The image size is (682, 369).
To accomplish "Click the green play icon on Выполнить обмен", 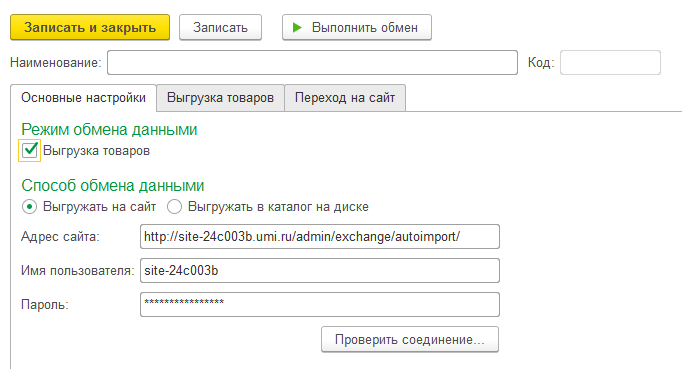I will [x=297, y=27].
